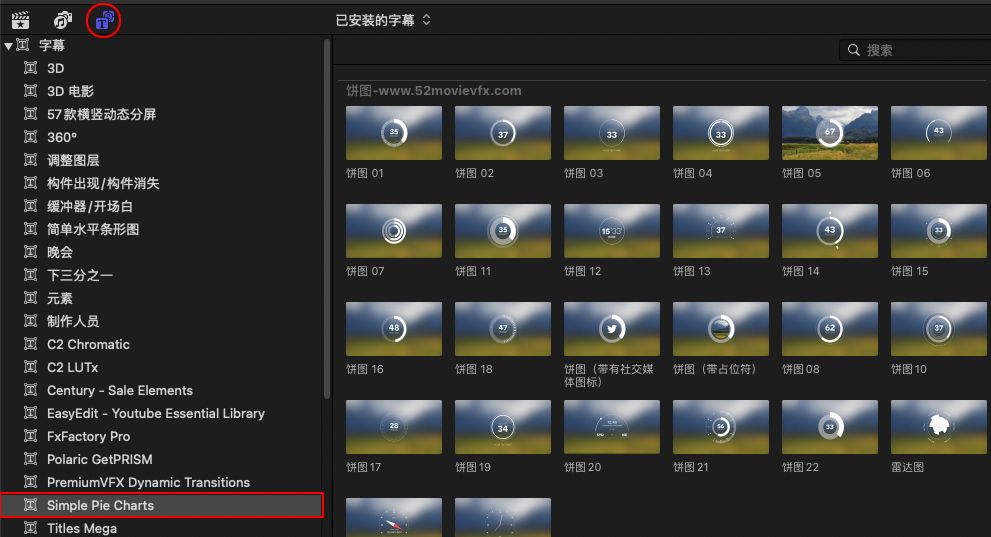Select the Titles Mega category

tap(161, 528)
